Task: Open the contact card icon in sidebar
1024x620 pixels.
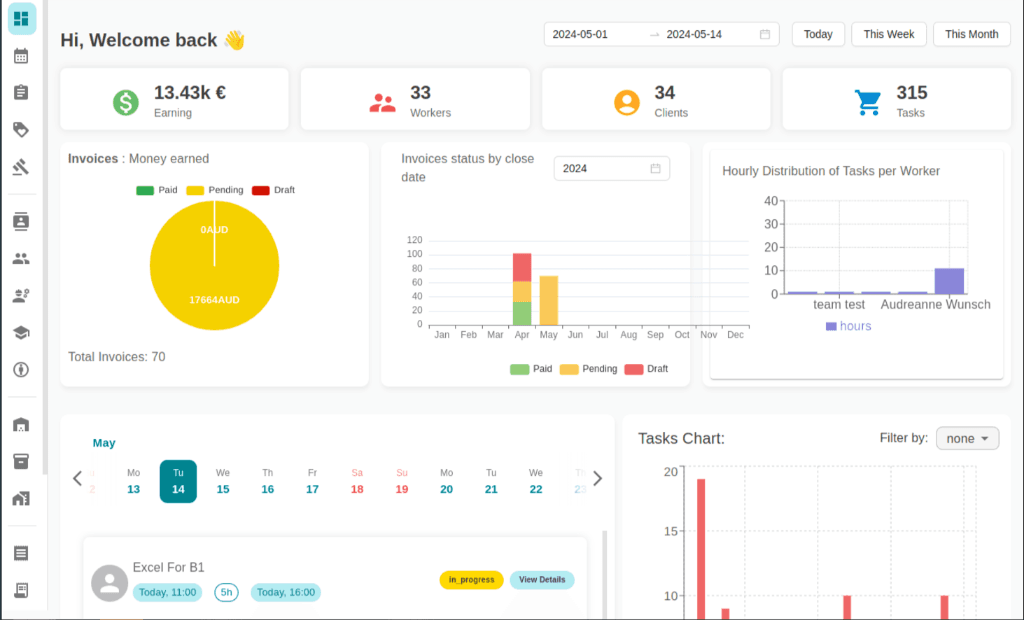Action: 21,220
